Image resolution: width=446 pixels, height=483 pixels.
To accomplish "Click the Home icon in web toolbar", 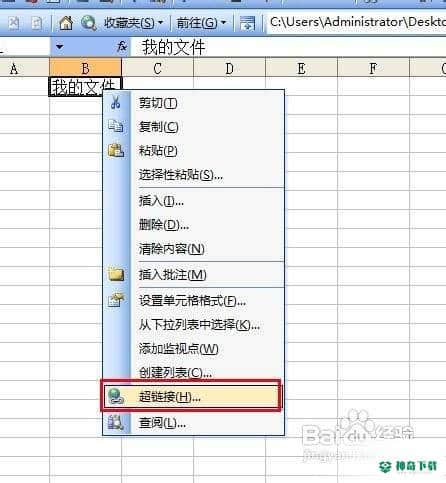I will pyautogui.click(x=66, y=23).
